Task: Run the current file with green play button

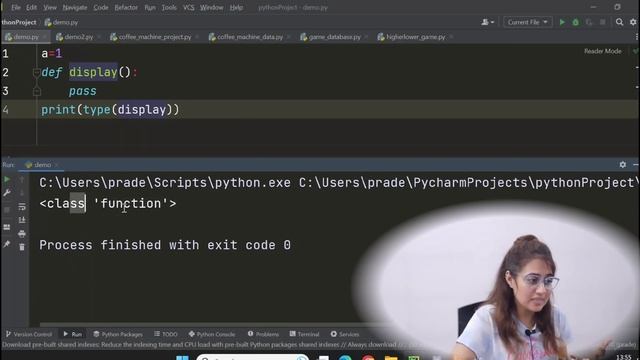Action: click(x=562, y=22)
